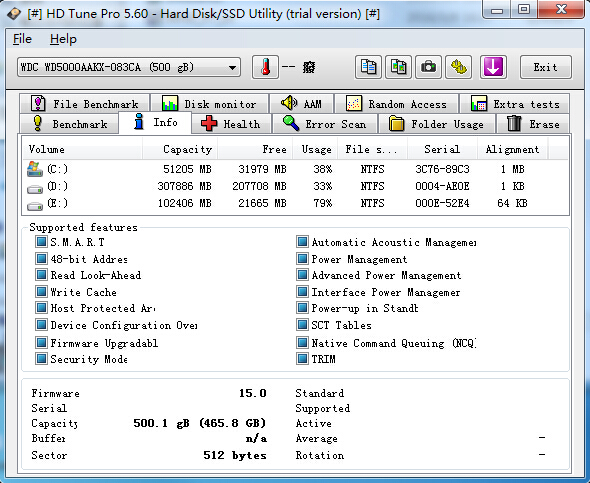
Task: Open the WDC WD5000AAKX drive dropdown
Action: pos(129,67)
